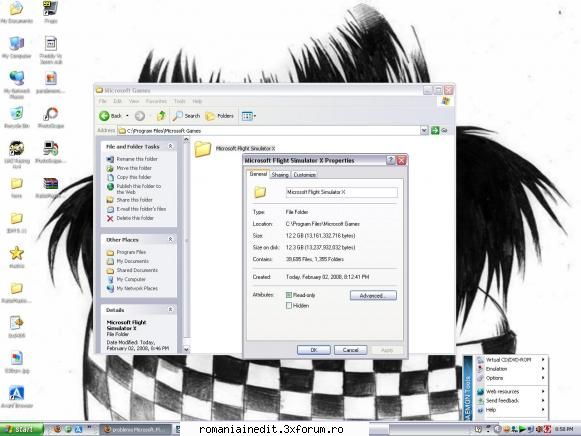
Task: Select the Avant Browser desktop icon
Action: pos(17,396)
